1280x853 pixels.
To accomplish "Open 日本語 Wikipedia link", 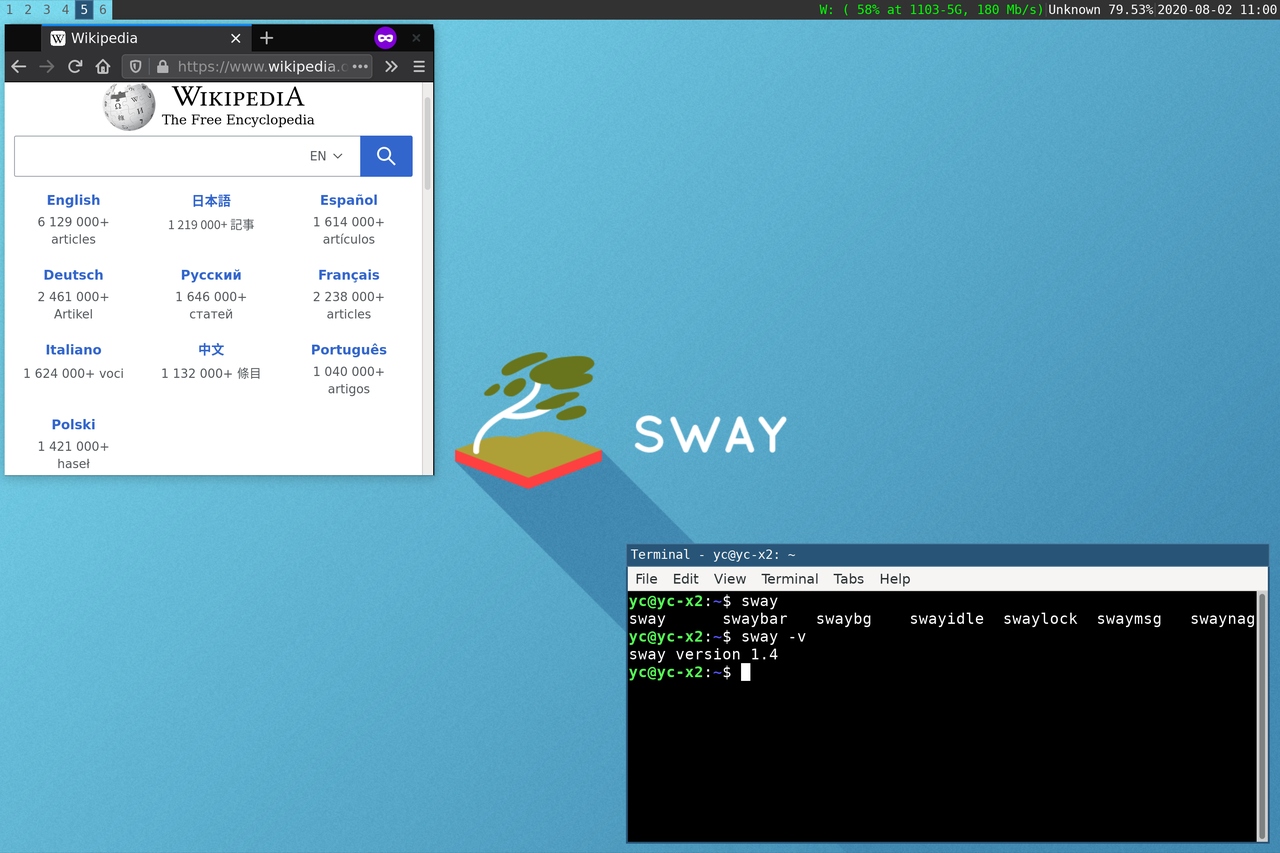I will click(211, 201).
